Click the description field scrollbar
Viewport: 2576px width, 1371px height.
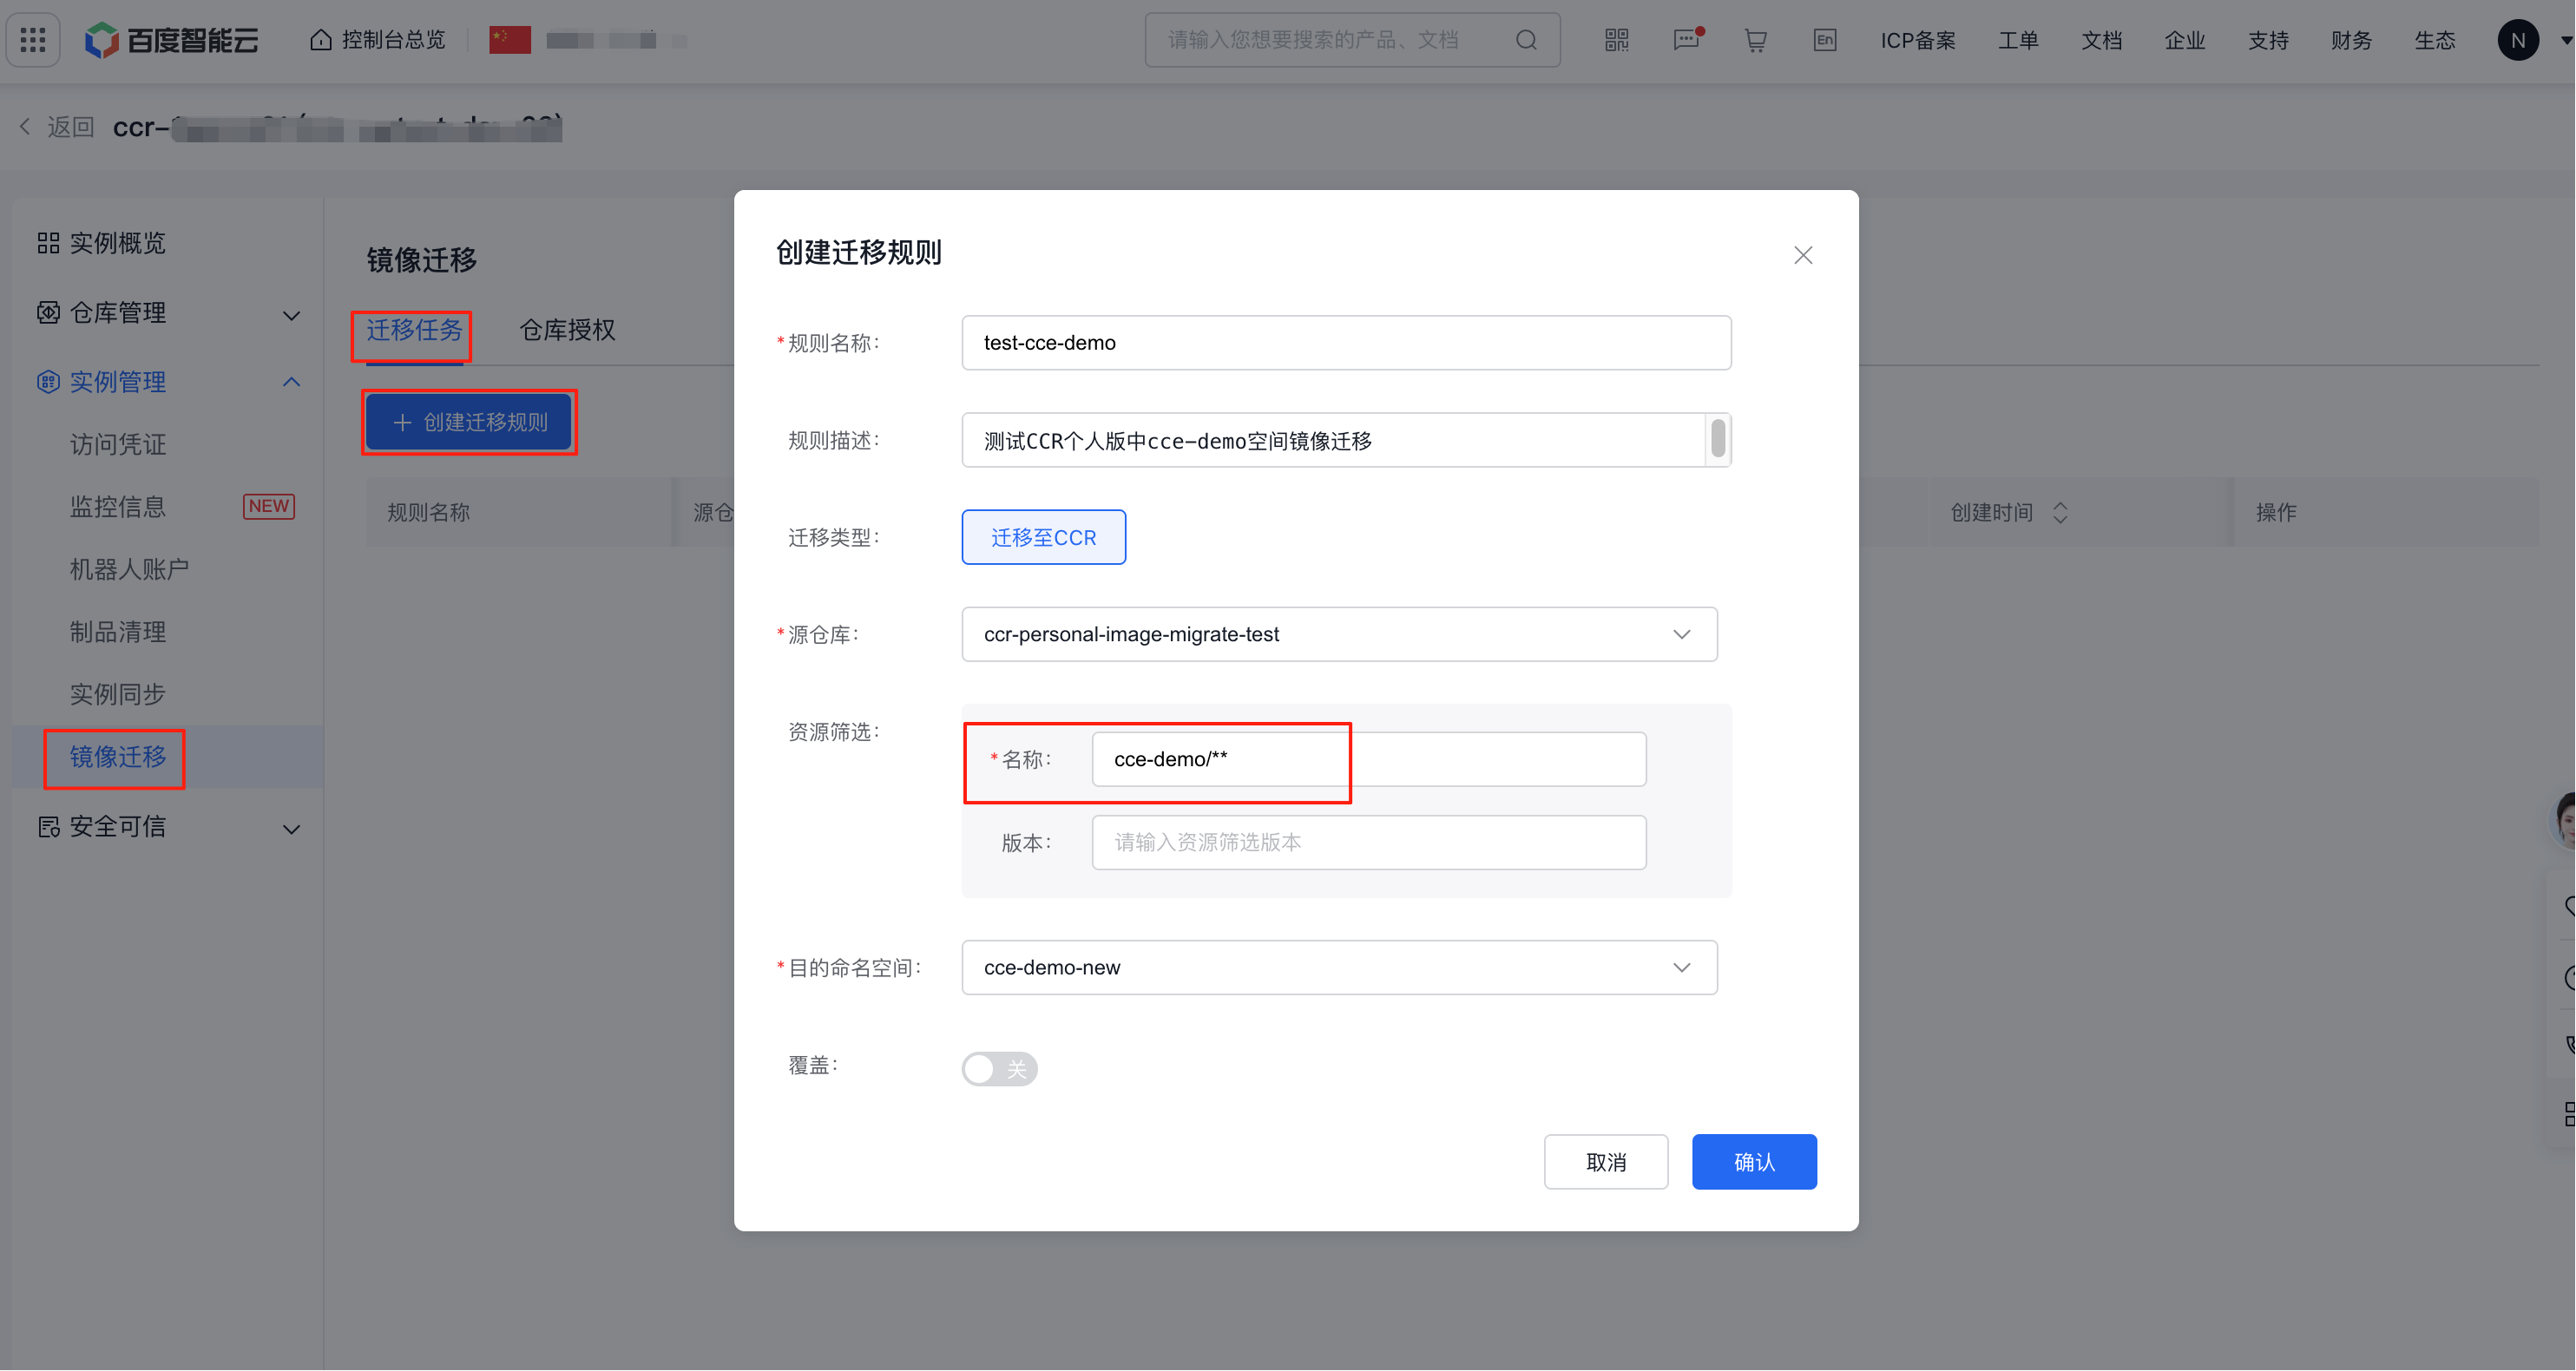click(x=1718, y=439)
